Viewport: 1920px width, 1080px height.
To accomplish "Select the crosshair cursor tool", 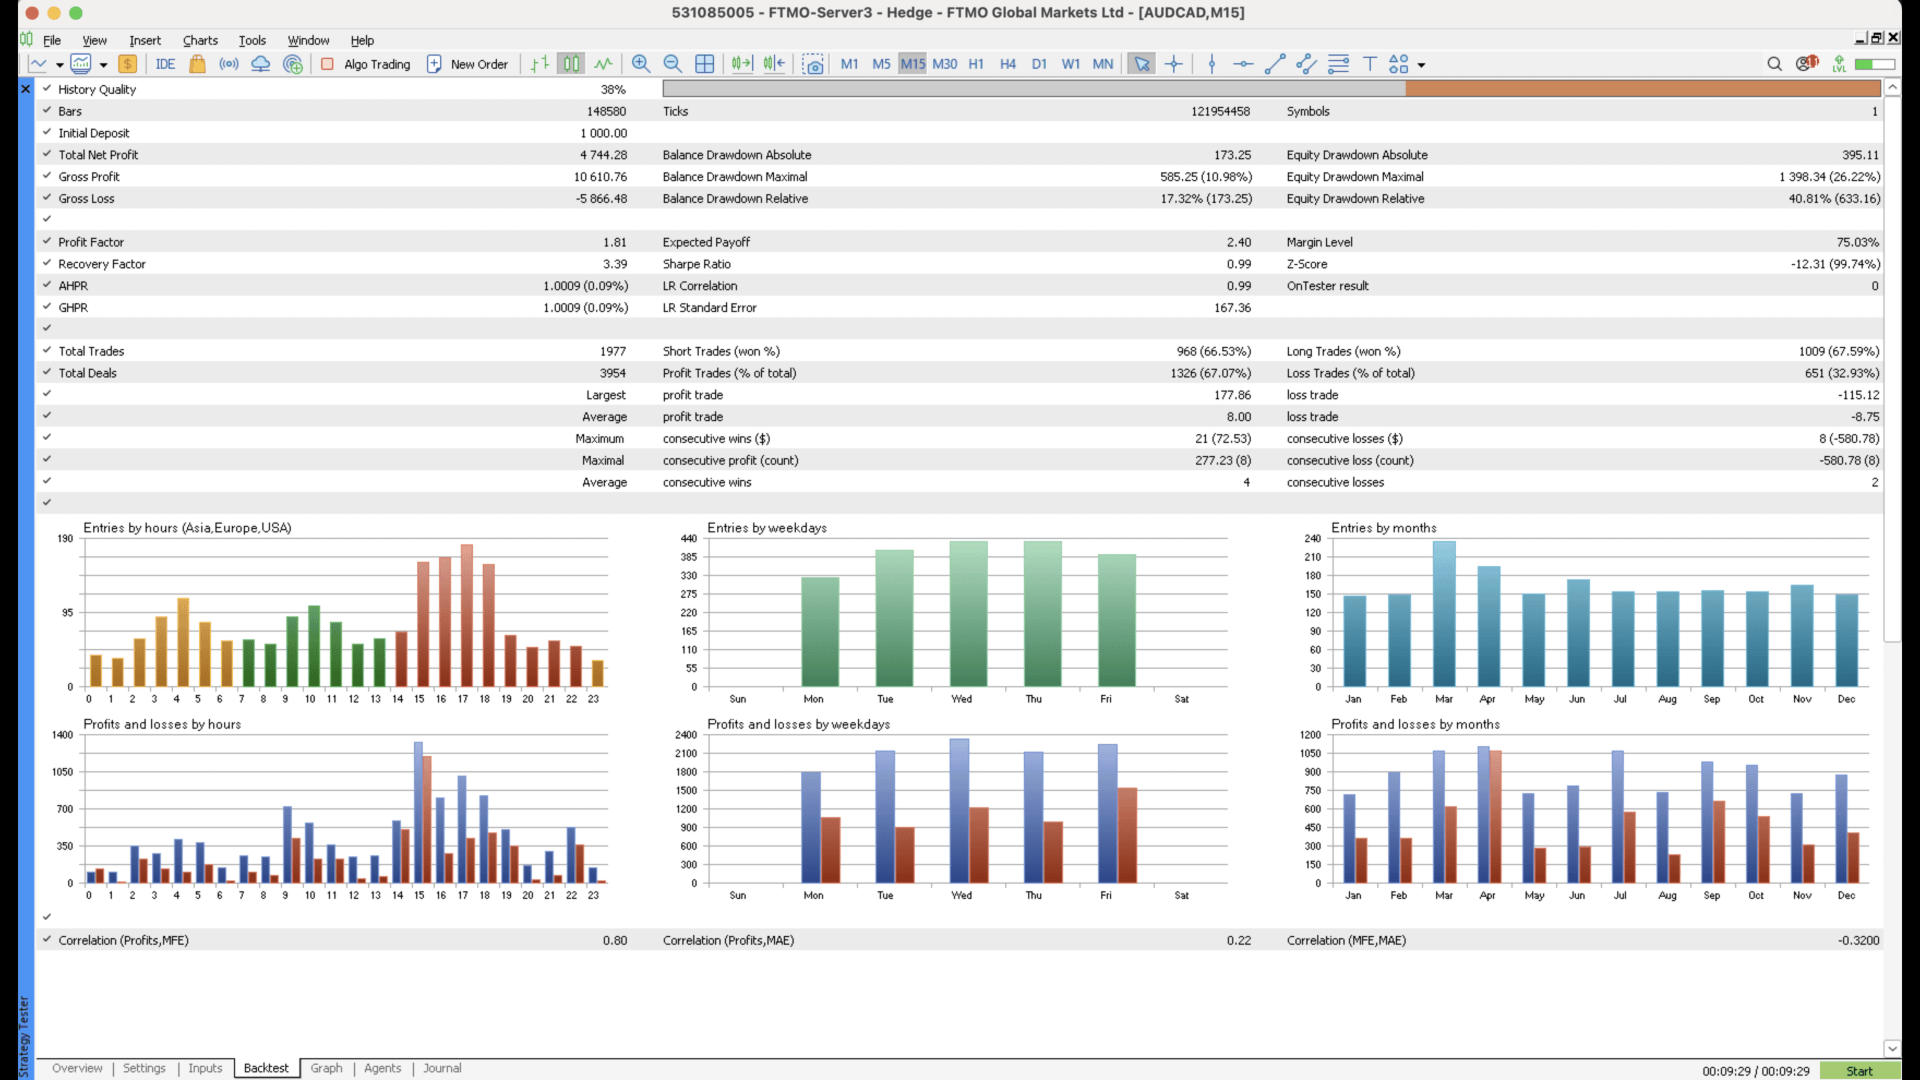I will tap(1174, 64).
